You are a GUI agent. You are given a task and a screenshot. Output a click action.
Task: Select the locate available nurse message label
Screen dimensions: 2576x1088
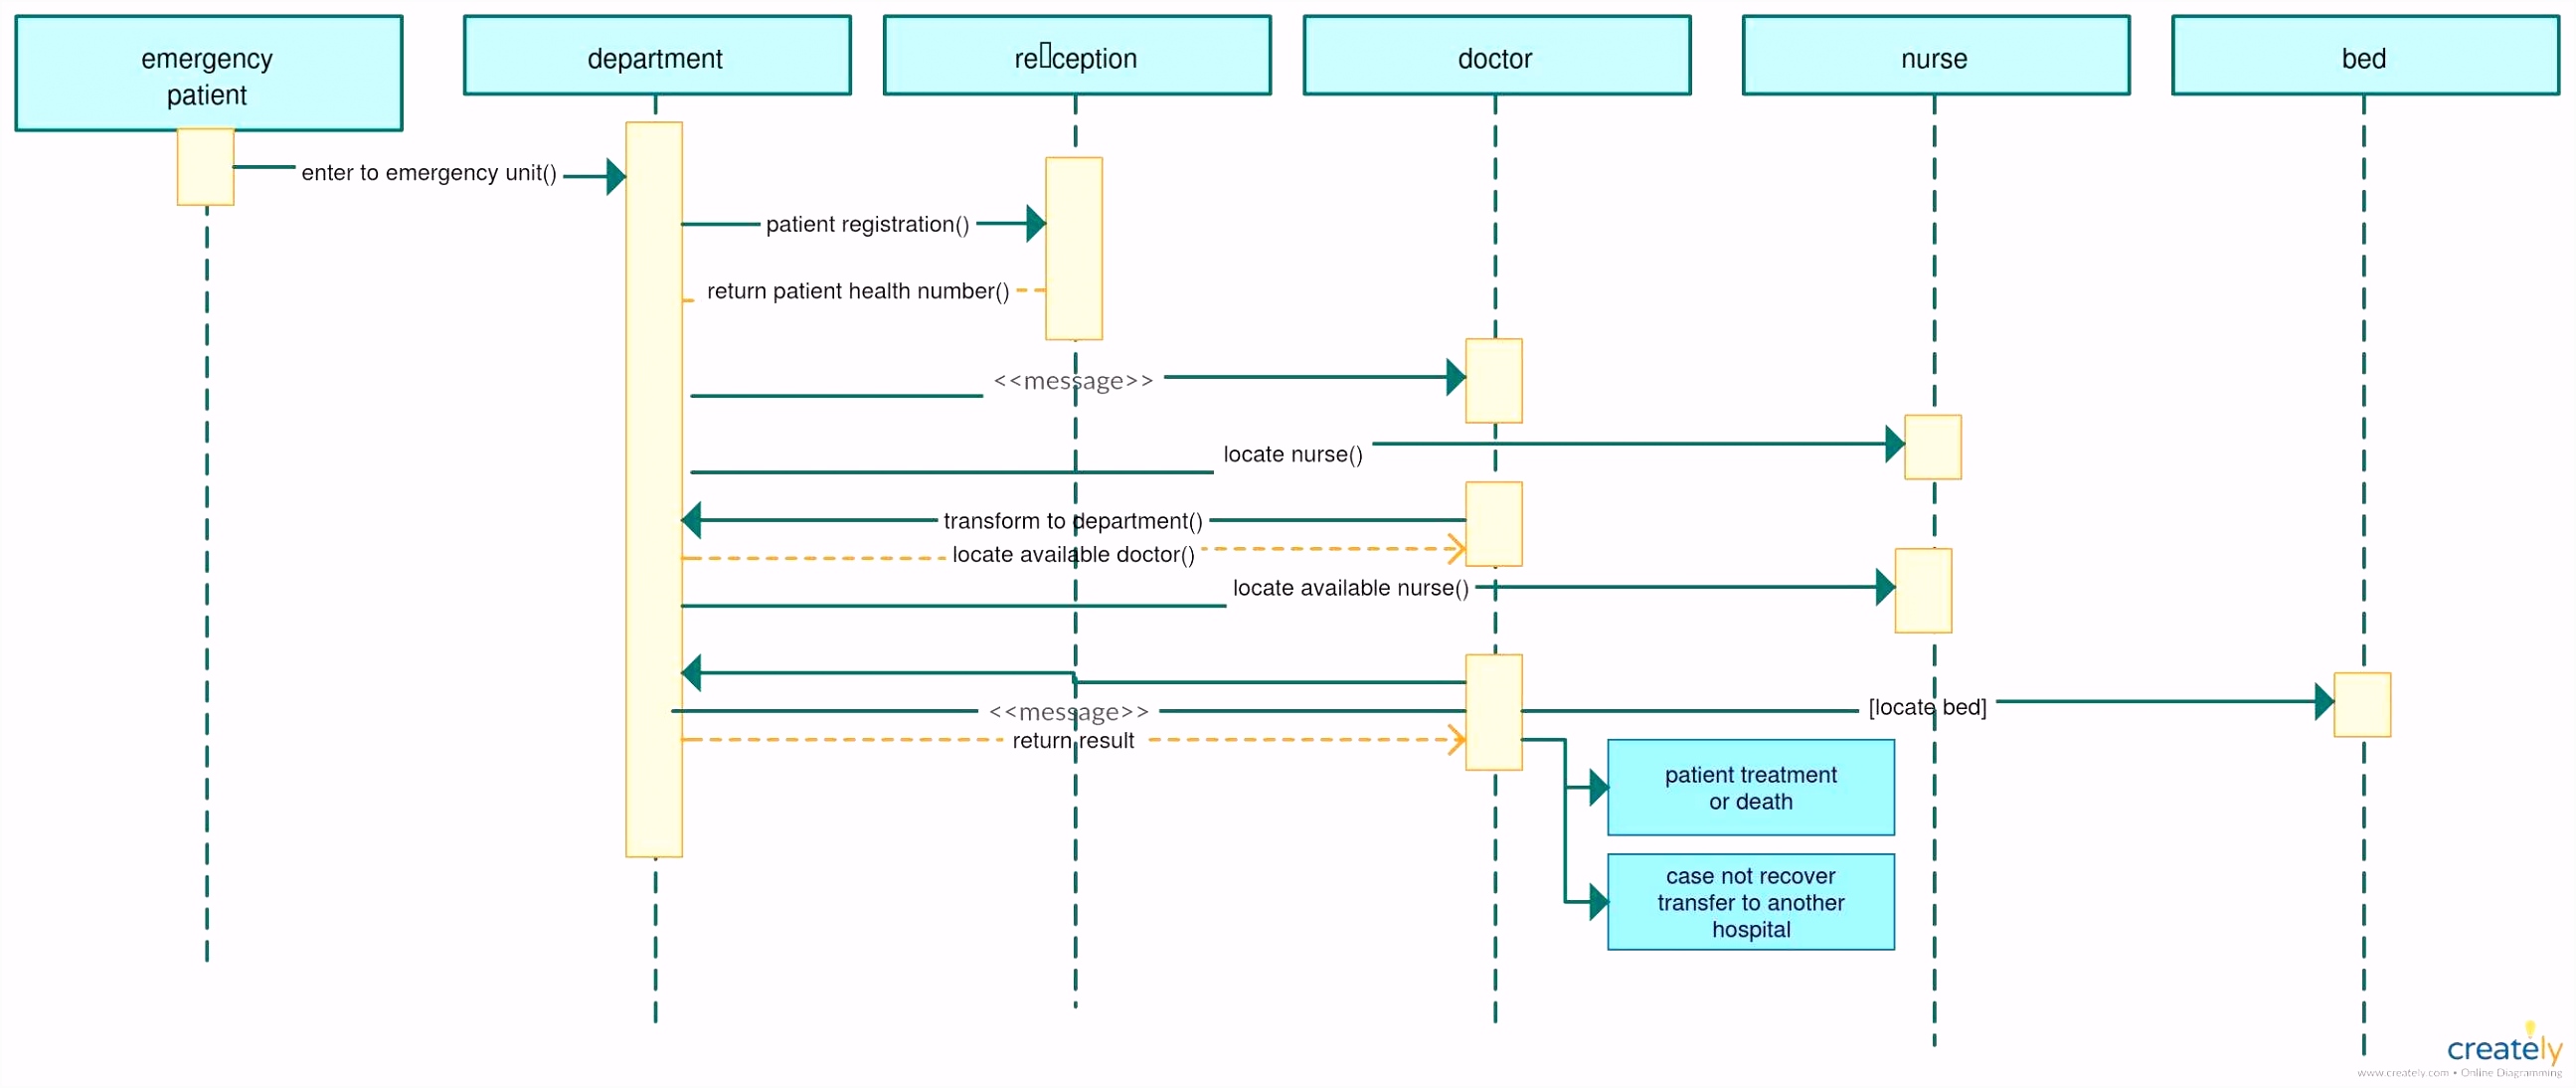click(1349, 587)
